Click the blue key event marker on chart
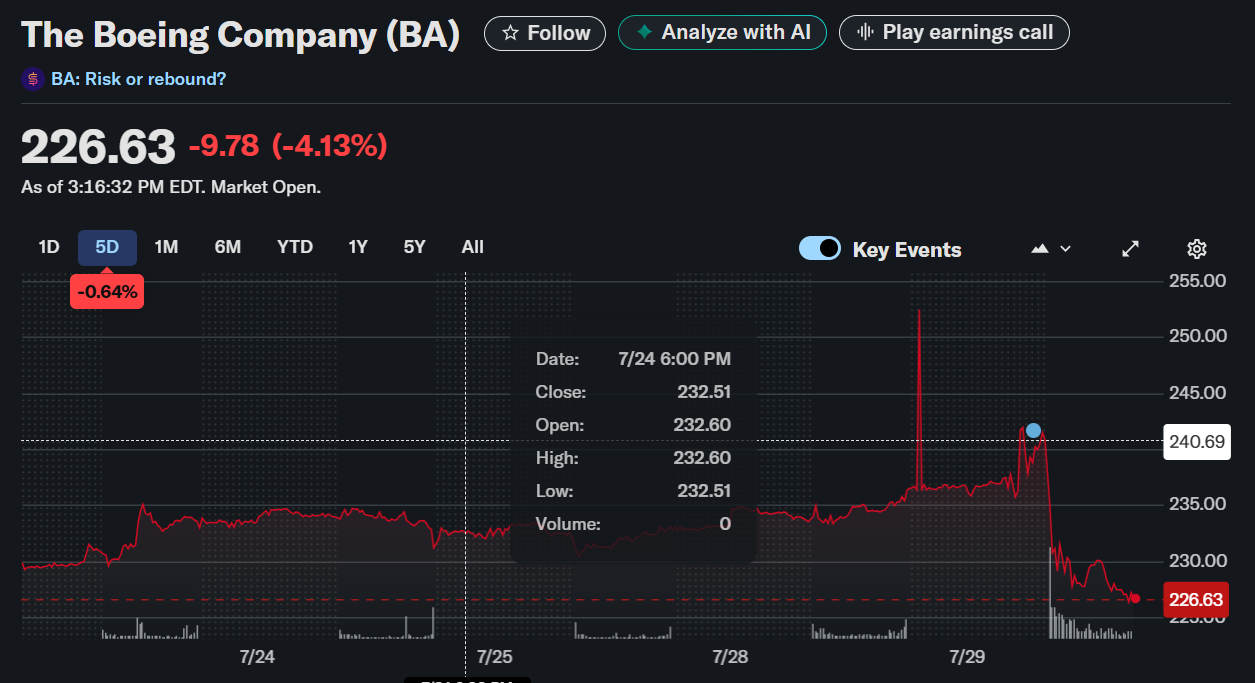 click(x=1033, y=430)
